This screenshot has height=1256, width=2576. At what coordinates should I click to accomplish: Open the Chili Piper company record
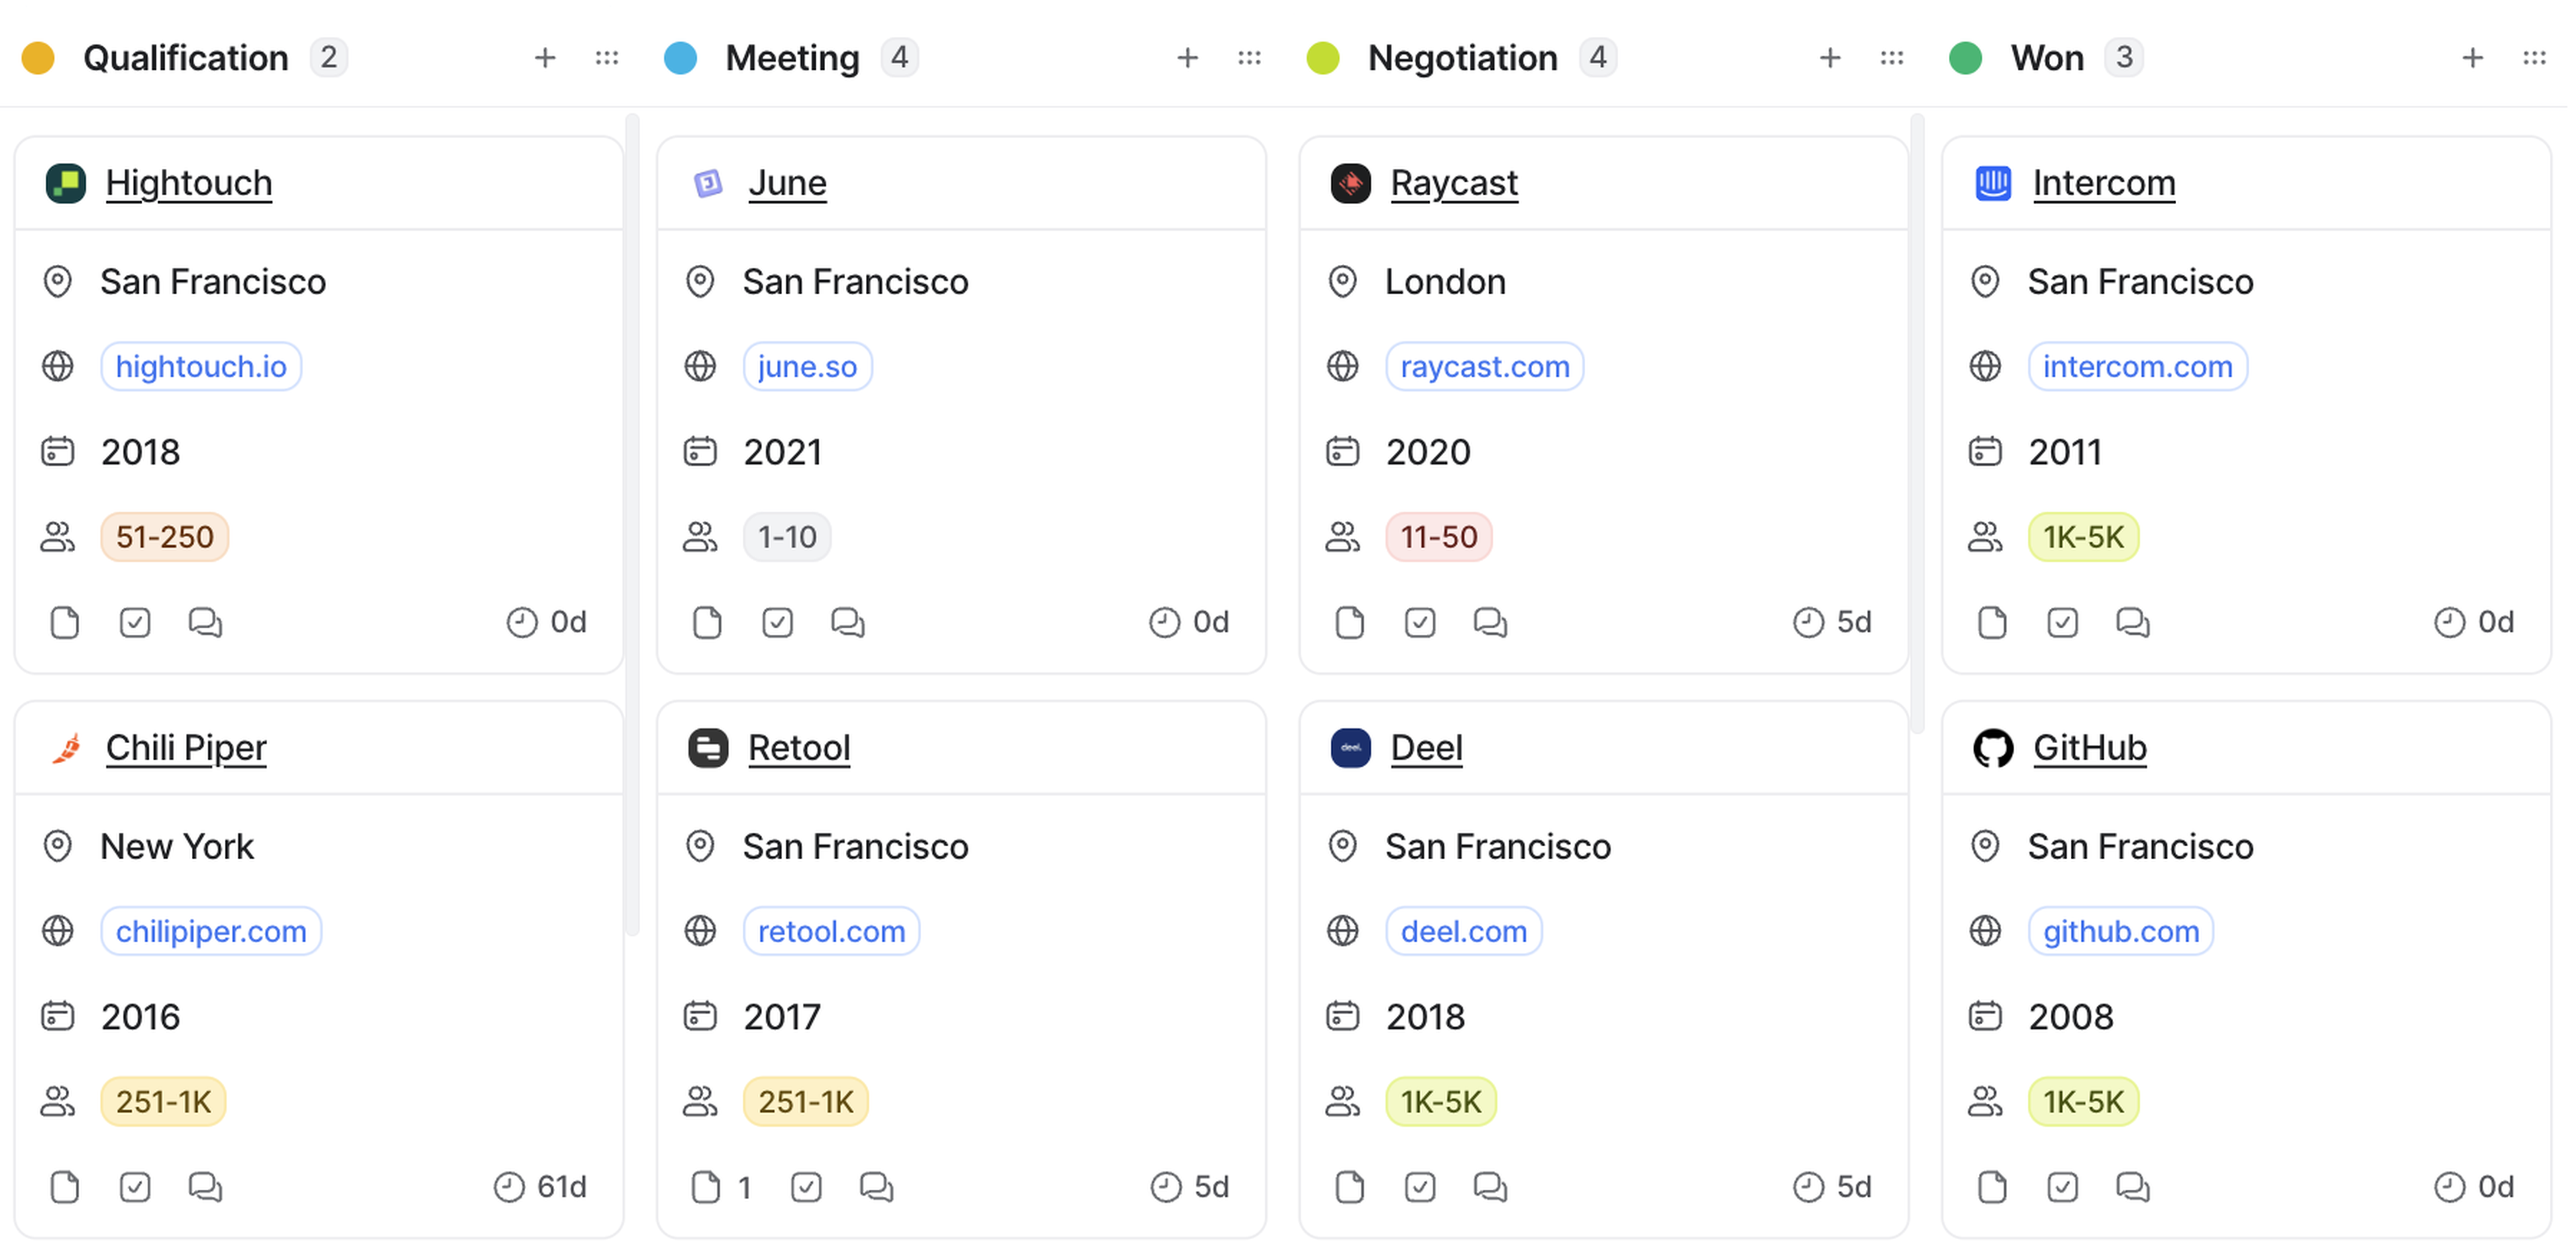pos(186,747)
